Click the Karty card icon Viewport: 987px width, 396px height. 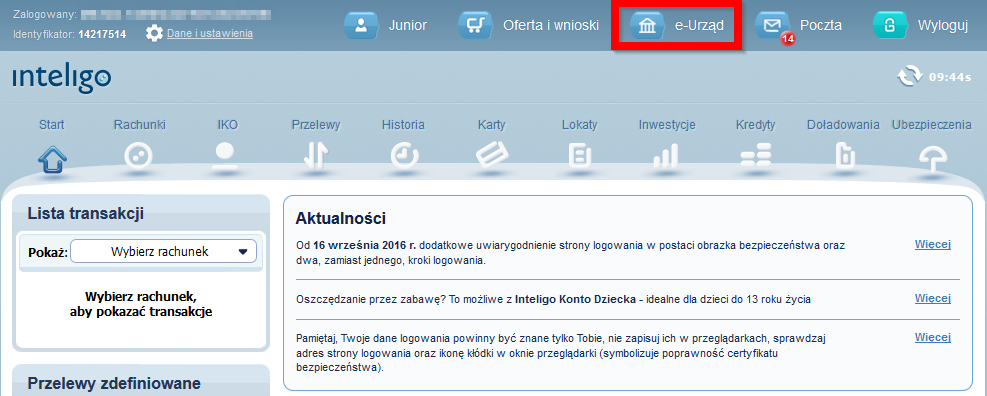(x=492, y=156)
